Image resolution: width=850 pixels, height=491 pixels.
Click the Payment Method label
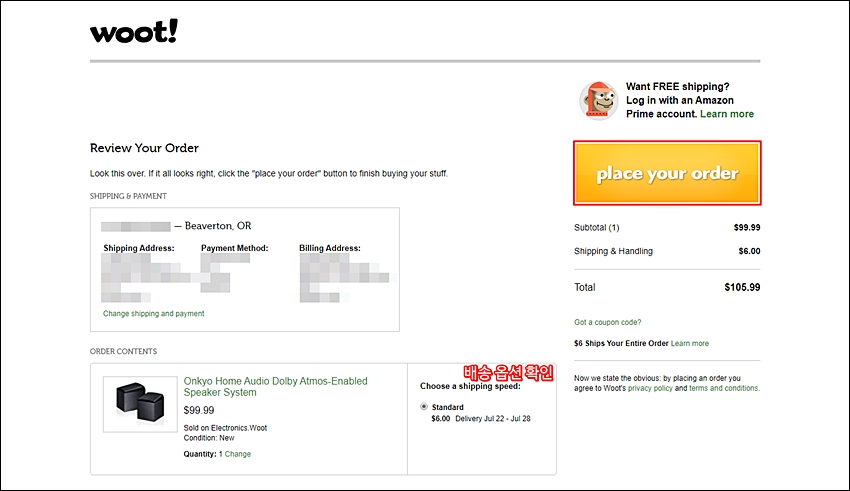click(x=235, y=248)
